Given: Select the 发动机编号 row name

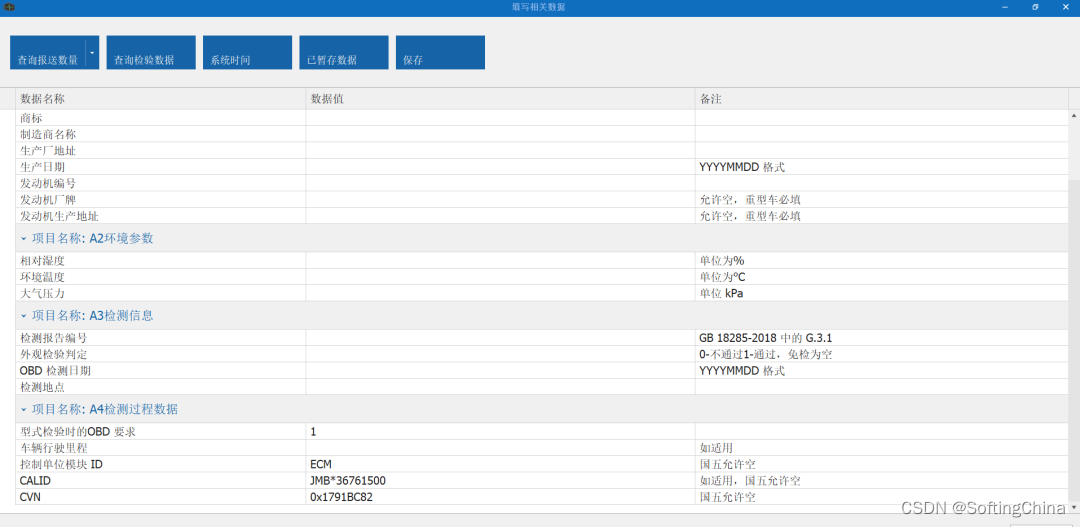Looking at the screenshot, I should [x=48, y=184].
